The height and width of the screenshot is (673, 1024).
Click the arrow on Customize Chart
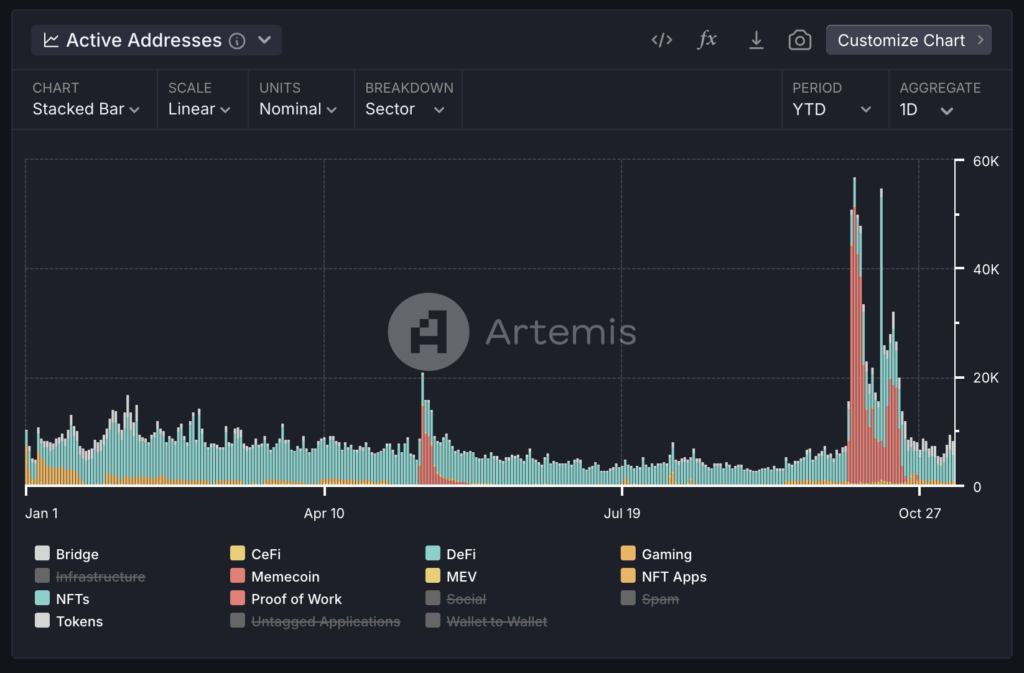[x=980, y=40]
